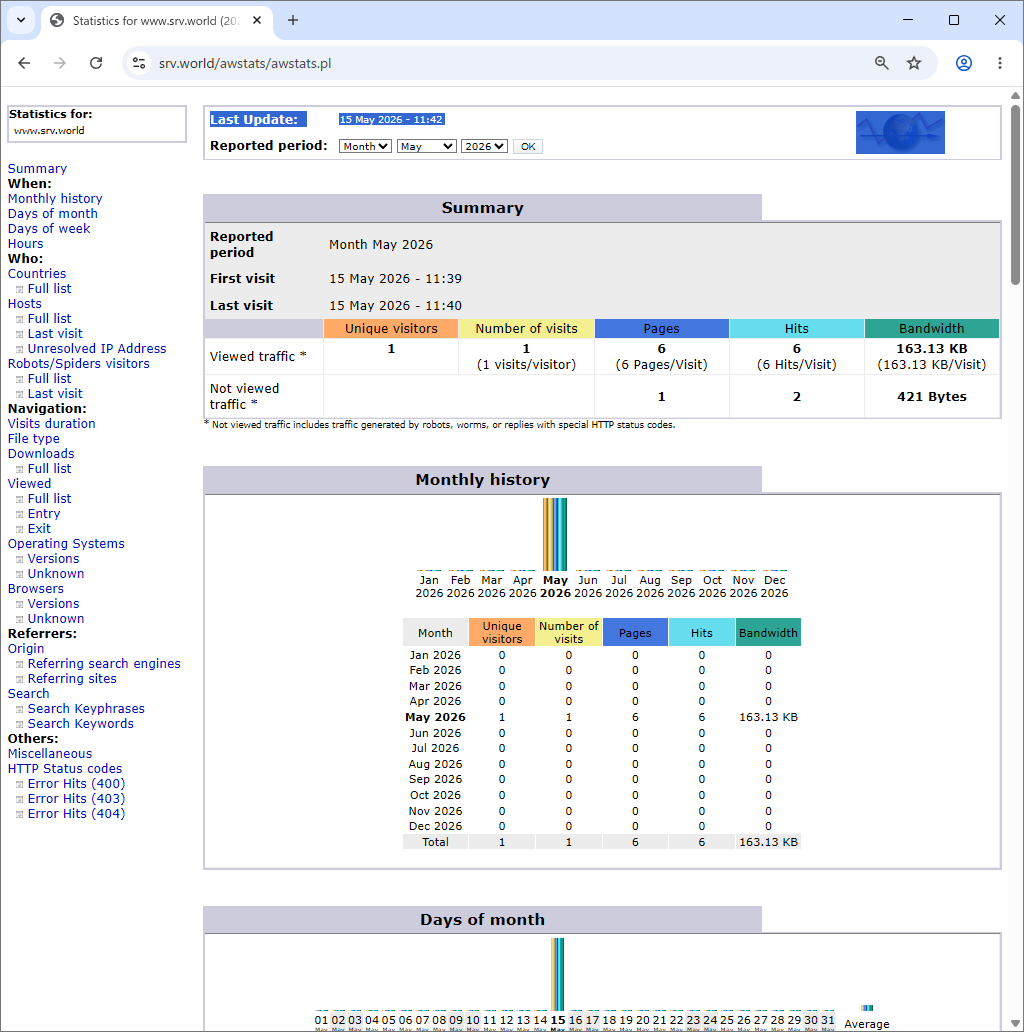Open Full list under Robots/Spiders visitors
Image resolution: width=1024 pixels, height=1032 pixels.
tap(49, 378)
